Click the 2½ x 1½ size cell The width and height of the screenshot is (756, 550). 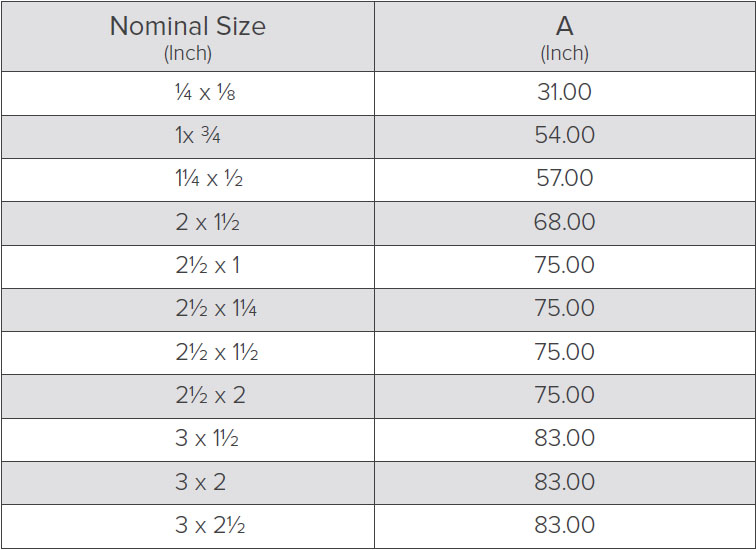188,353
